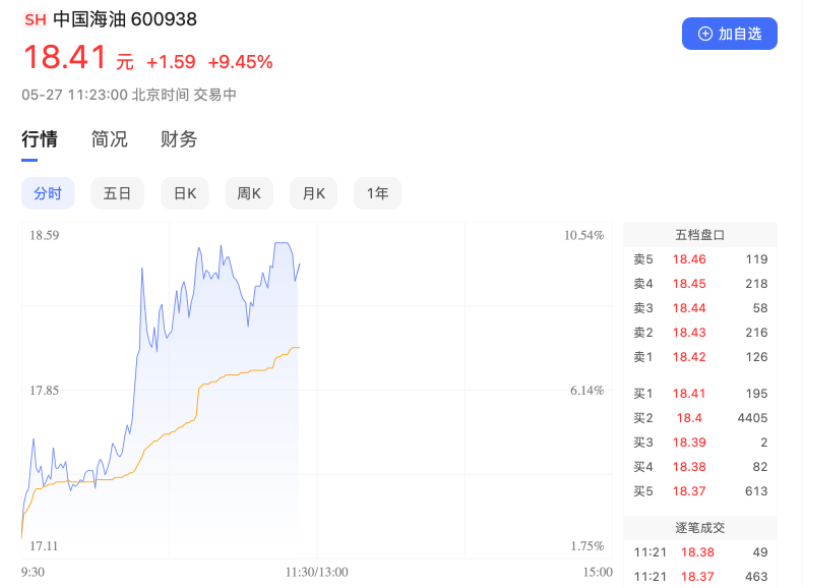Click the 五档盘口 header
The image size is (814, 588).
click(700, 235)
